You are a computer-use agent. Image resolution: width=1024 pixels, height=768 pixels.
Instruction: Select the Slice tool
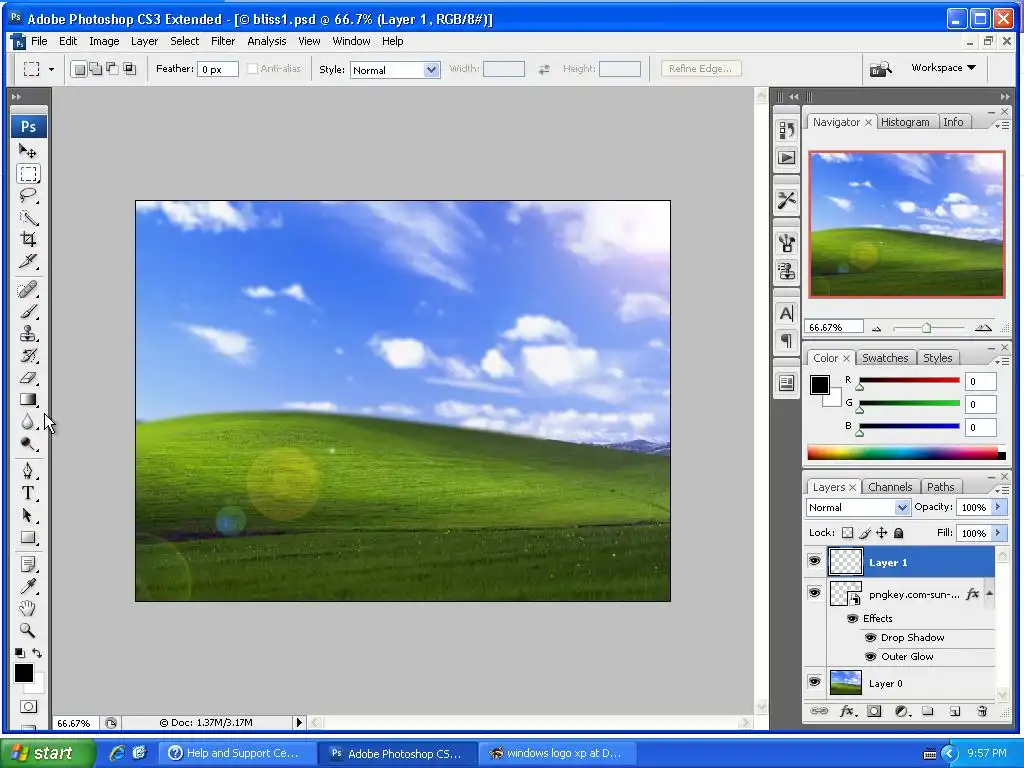[x=27, y=261]
